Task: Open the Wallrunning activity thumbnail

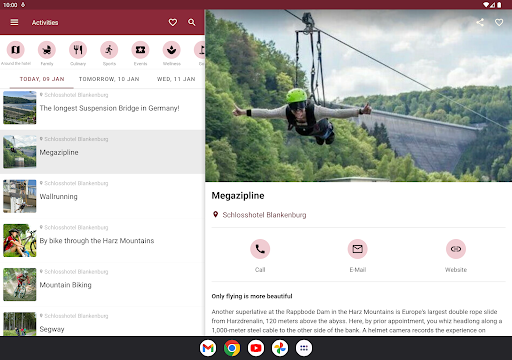Action: 20,196
